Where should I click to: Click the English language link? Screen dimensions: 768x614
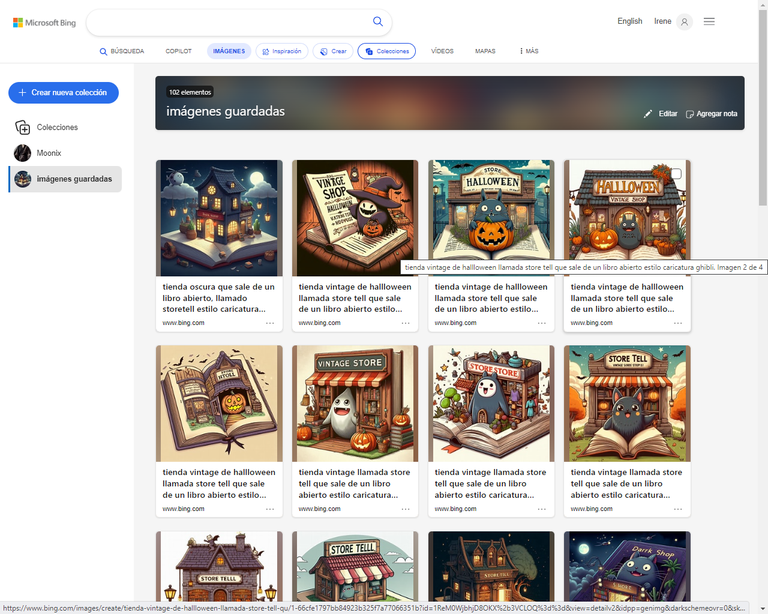629,21
